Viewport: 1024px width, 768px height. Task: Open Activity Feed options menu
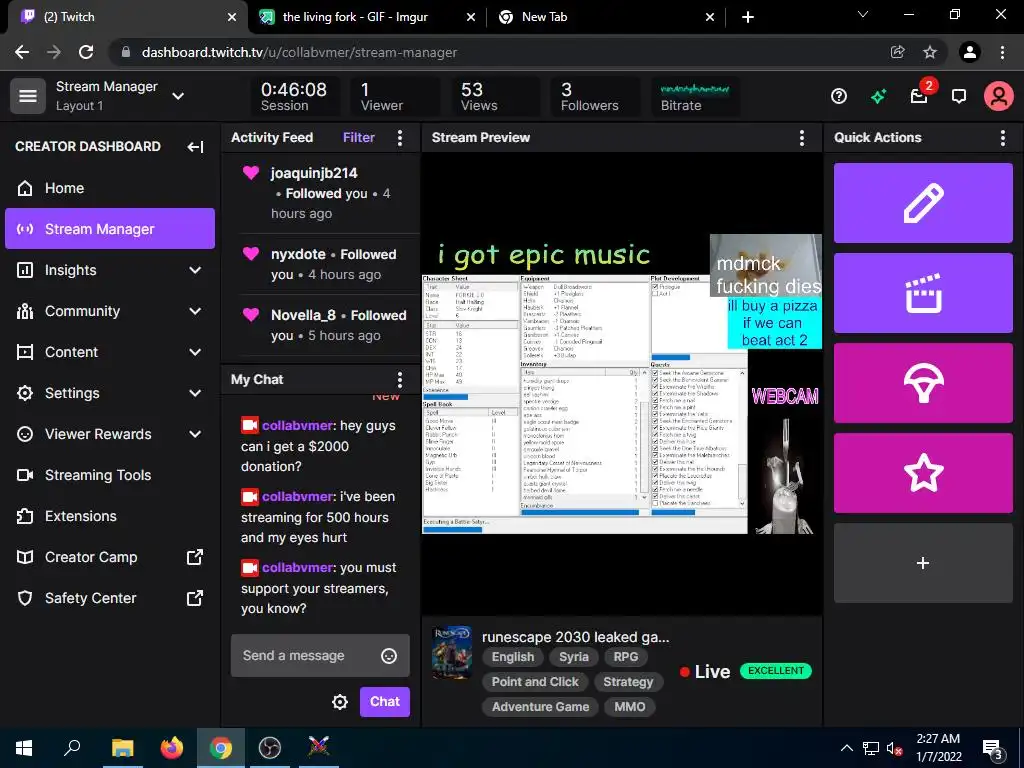coord(400,138)
